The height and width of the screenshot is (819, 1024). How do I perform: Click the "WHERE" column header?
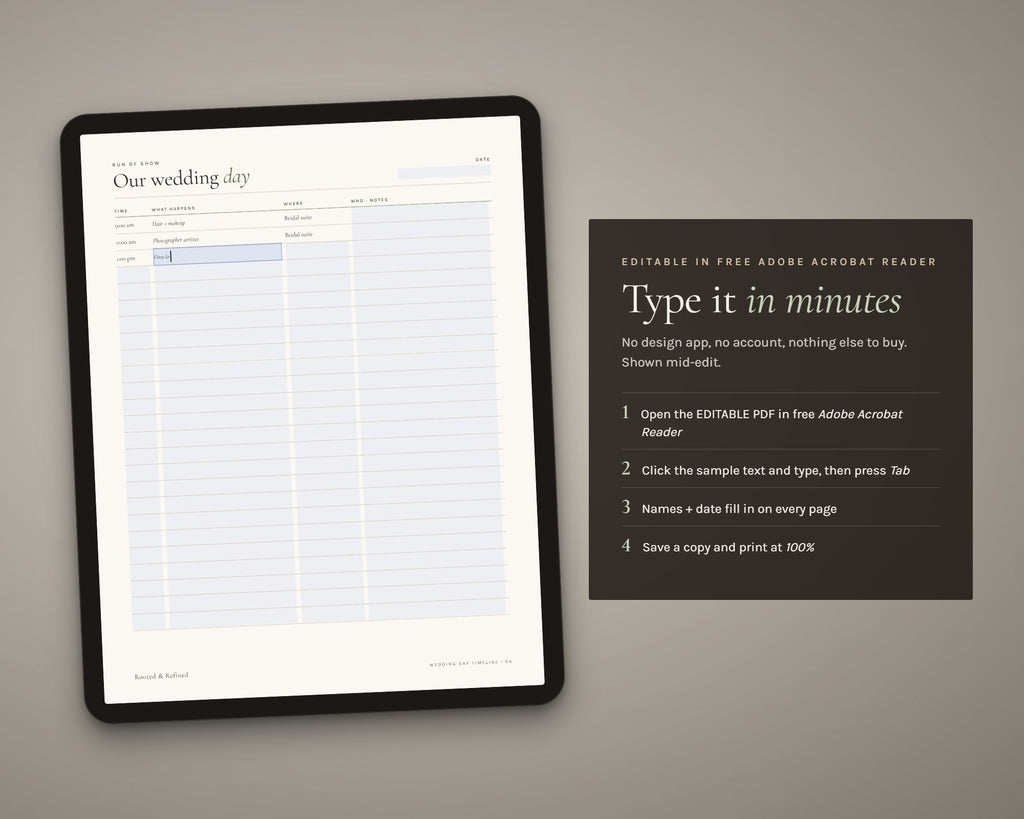[x=293, y=204]
